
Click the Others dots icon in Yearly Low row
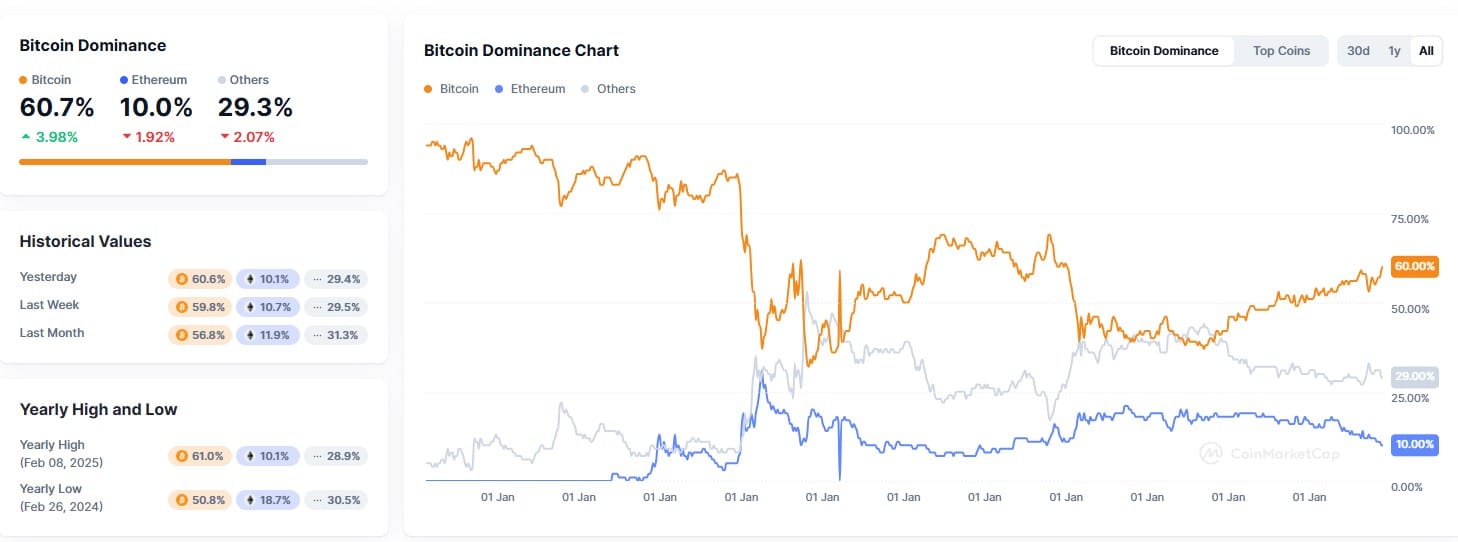coord(317,500)
